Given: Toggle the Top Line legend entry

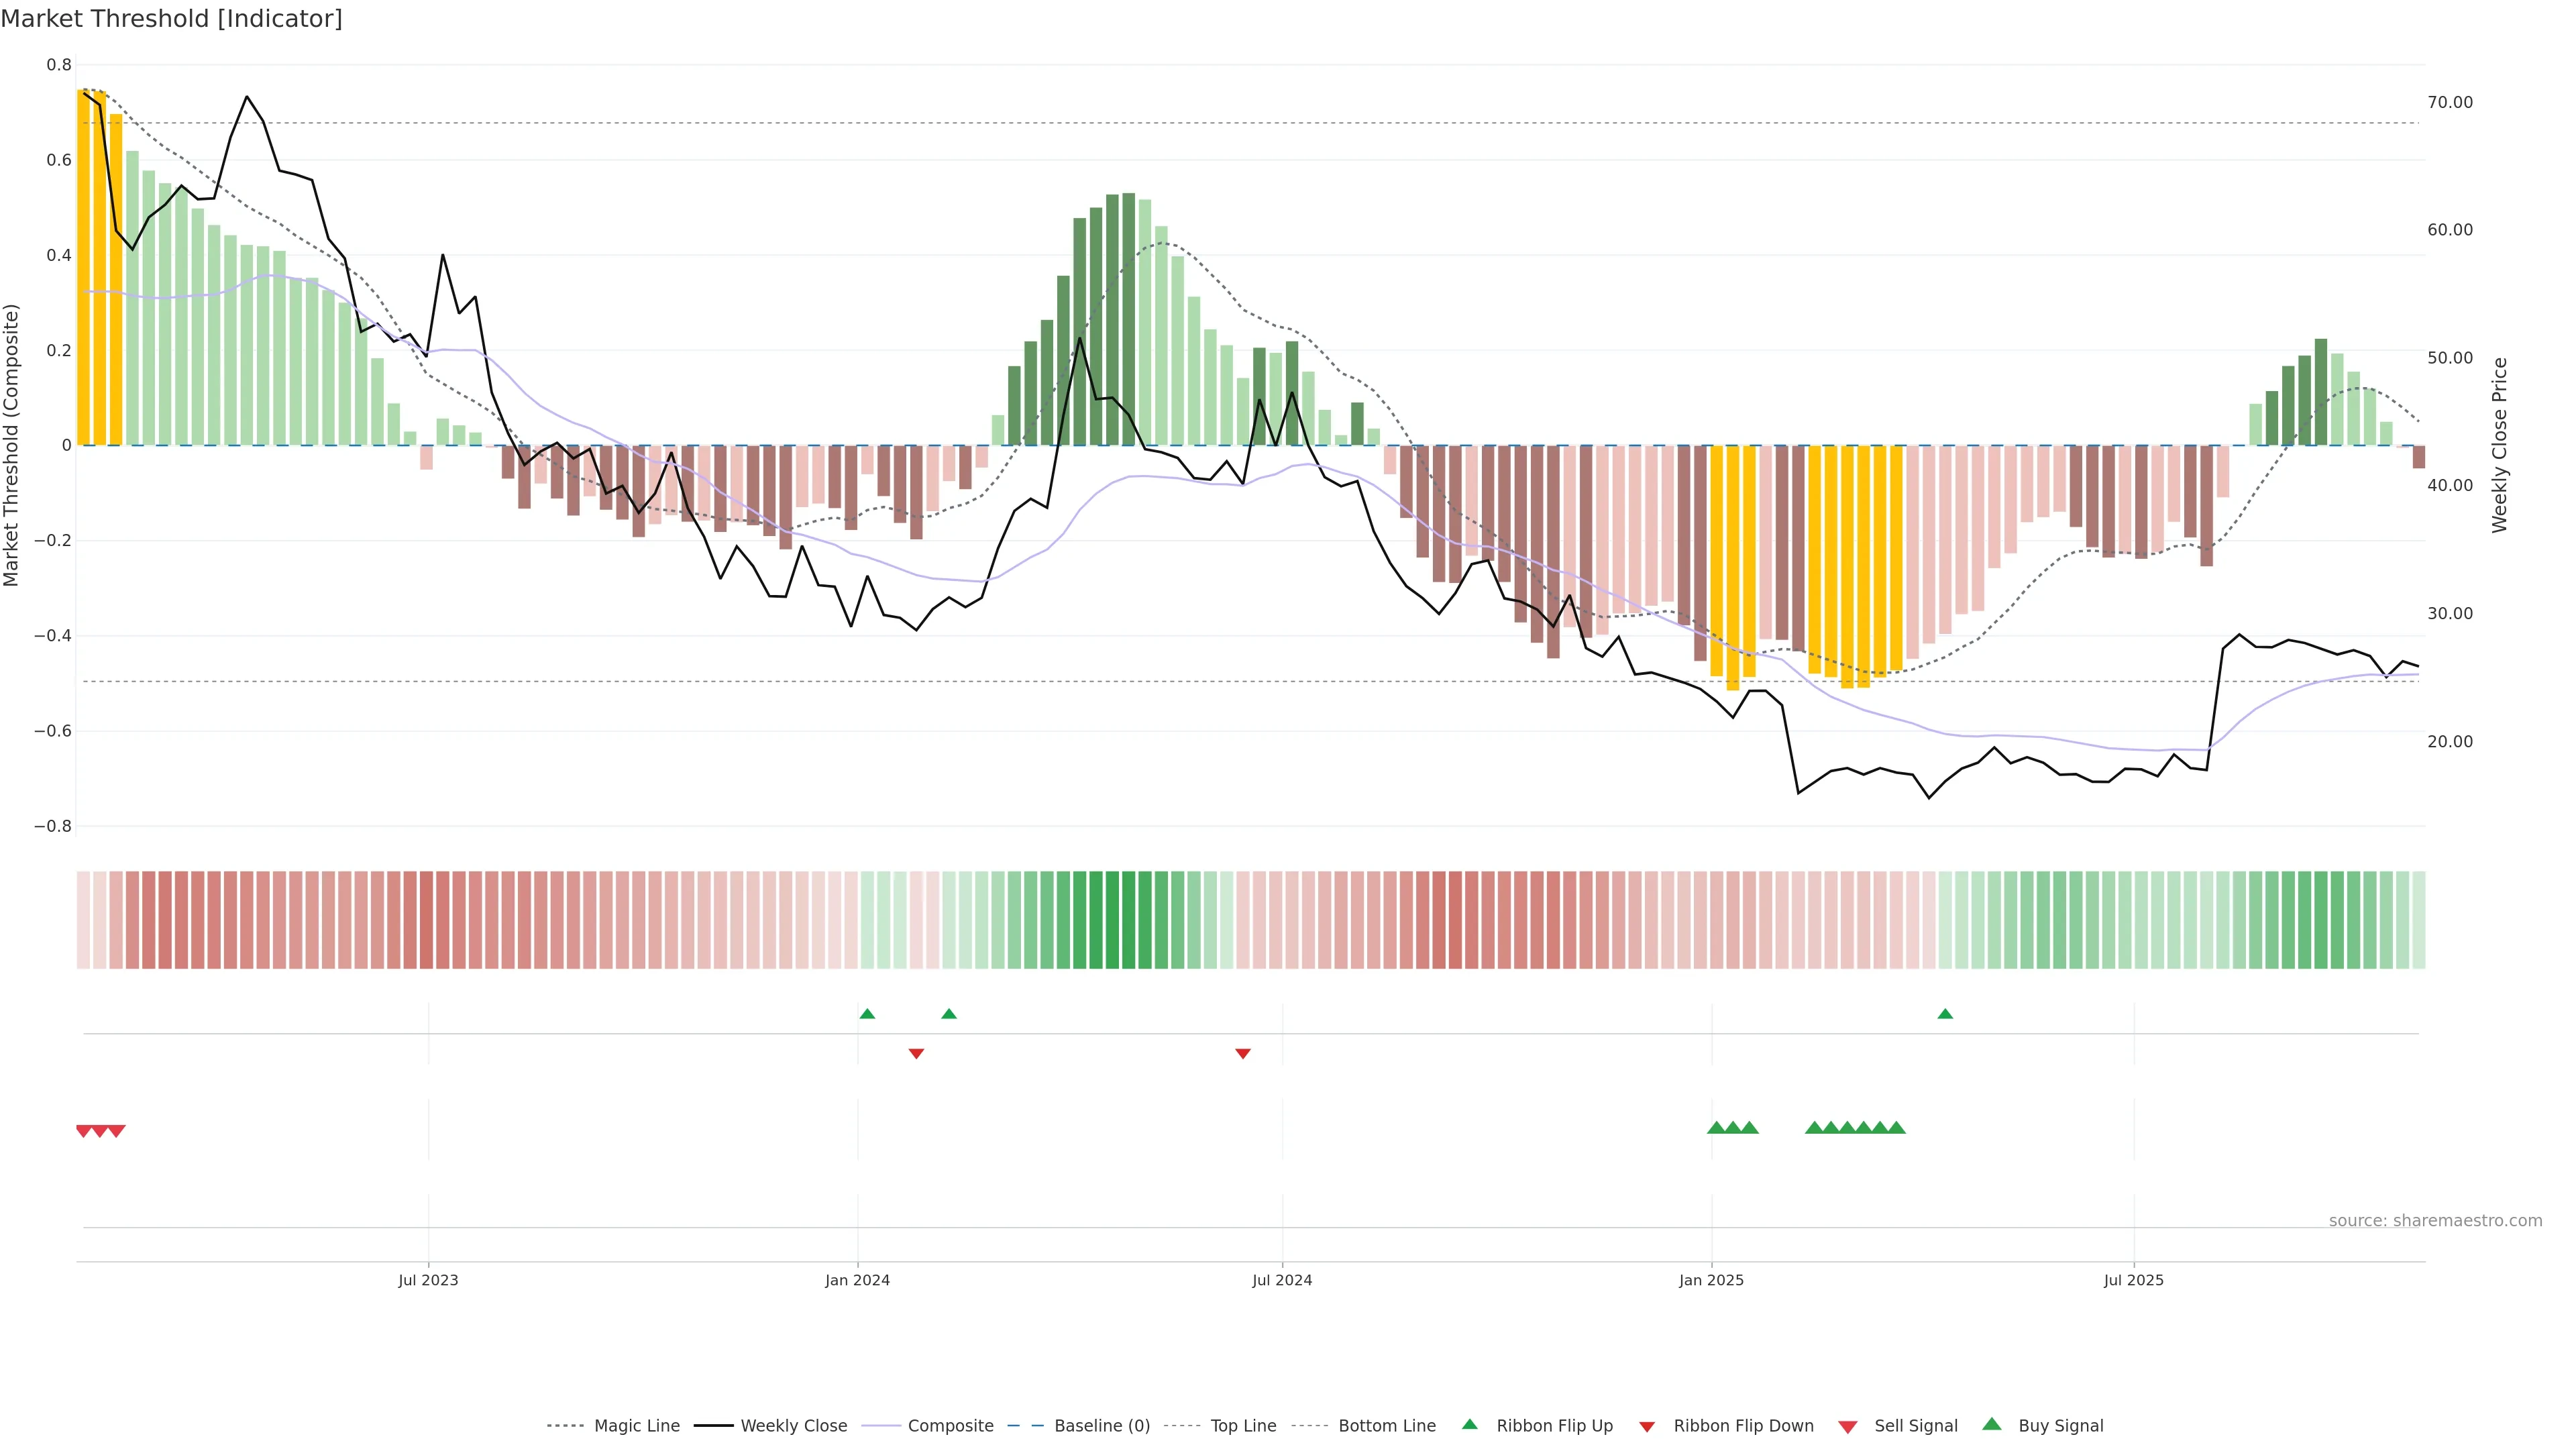Looking at the screenshot, I should coord(1243,1426).
